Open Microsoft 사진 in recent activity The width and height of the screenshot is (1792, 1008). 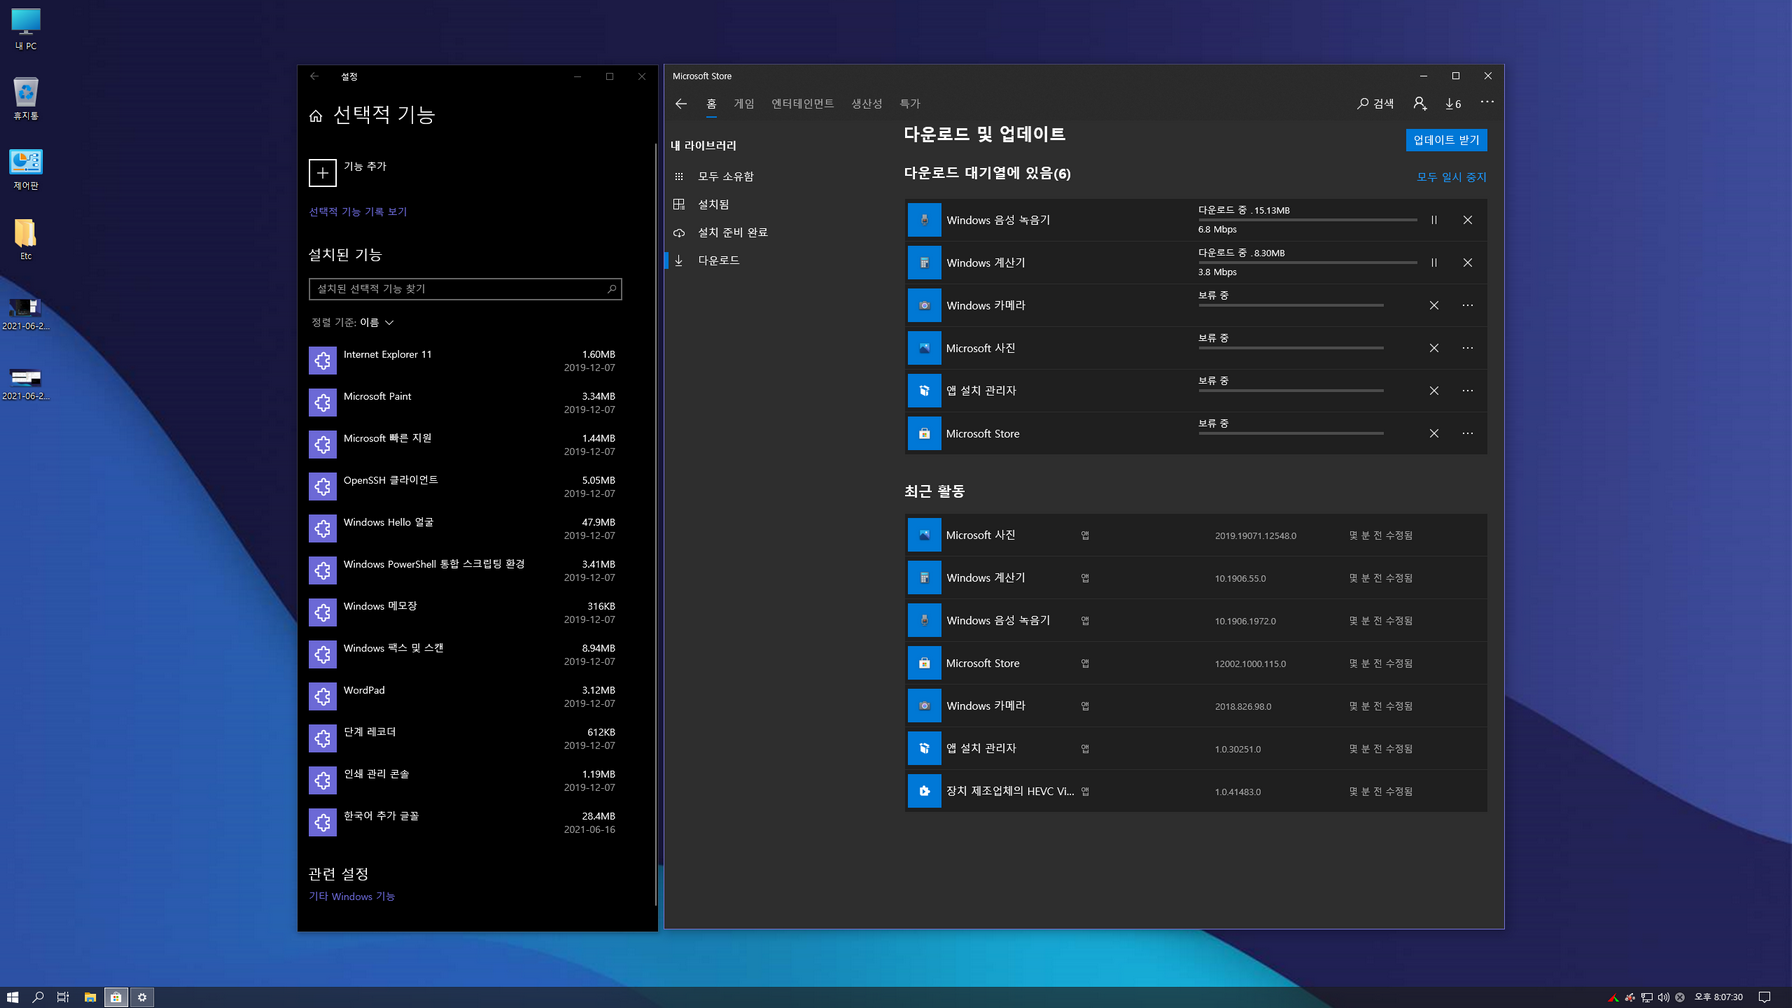(x=1196, y=535)
